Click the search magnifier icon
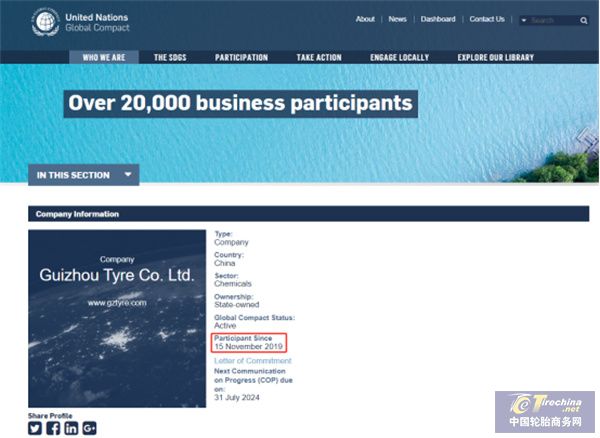The image size is (600, 438). (x=584, y=20)
